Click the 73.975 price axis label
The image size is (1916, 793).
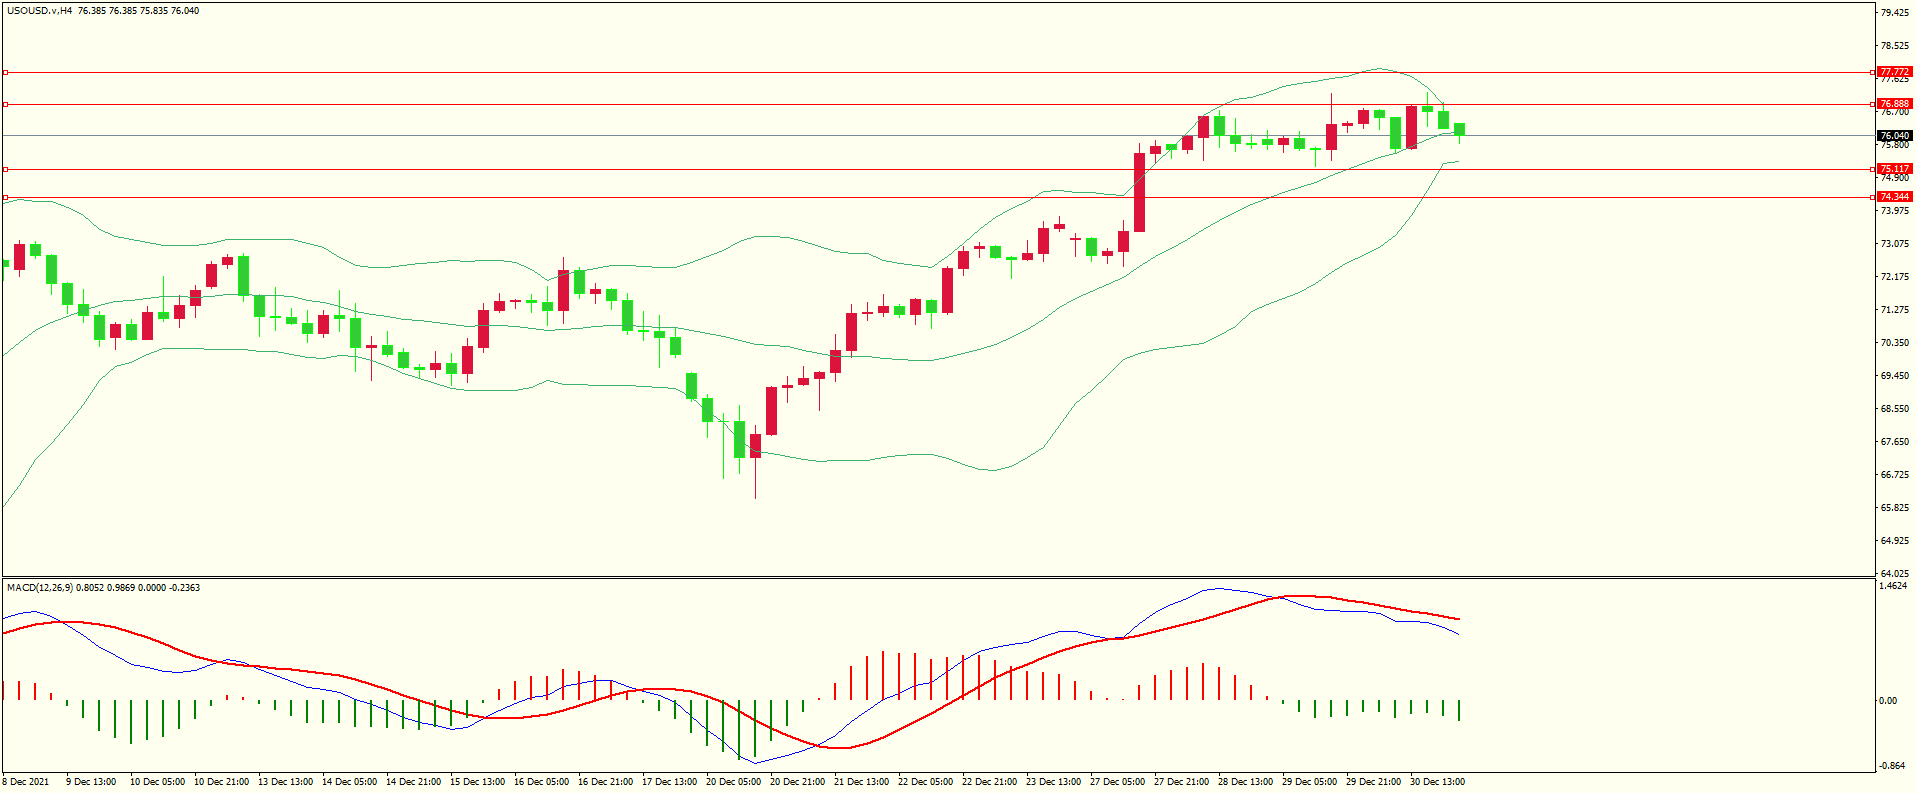point(1894,211)
